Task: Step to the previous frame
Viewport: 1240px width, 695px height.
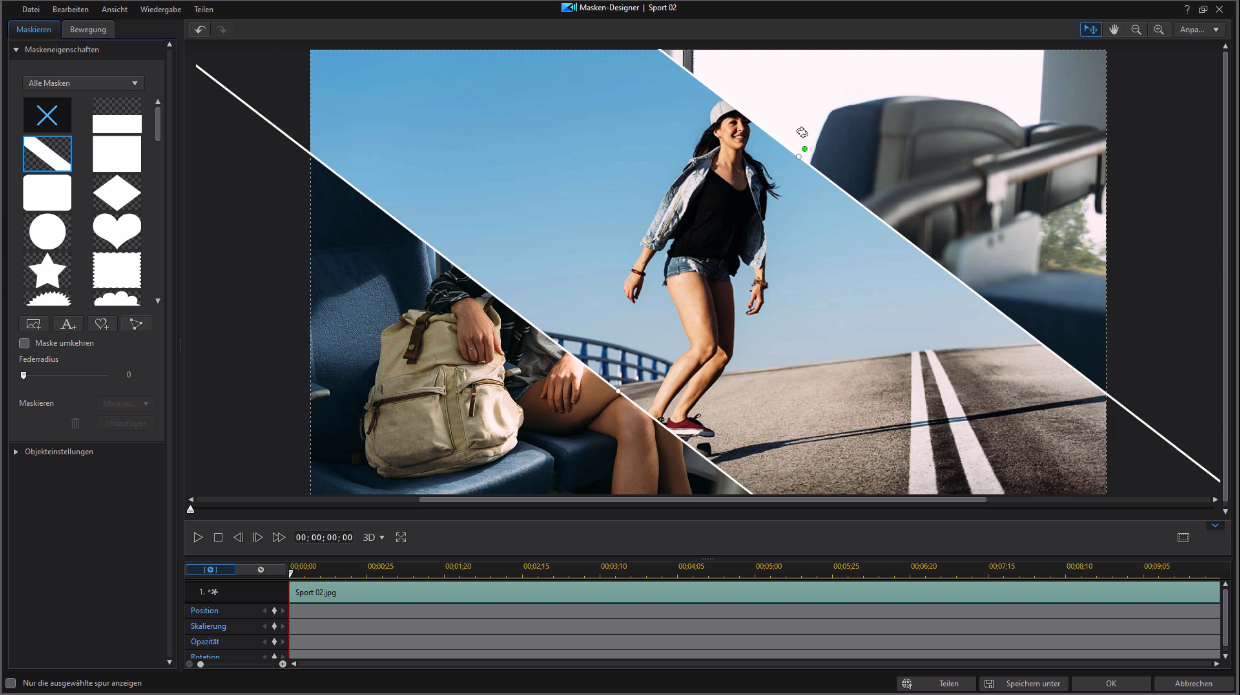Action: coord(238,537)
